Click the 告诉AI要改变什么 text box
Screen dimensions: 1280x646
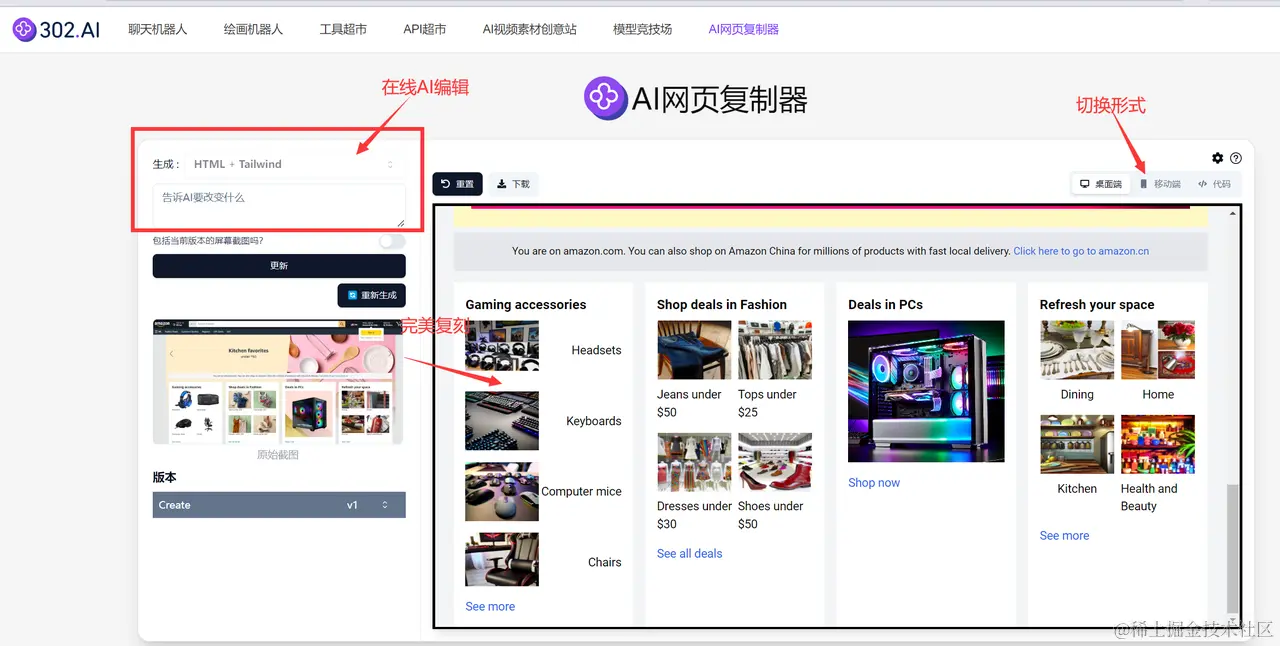[x=279, y=206]
